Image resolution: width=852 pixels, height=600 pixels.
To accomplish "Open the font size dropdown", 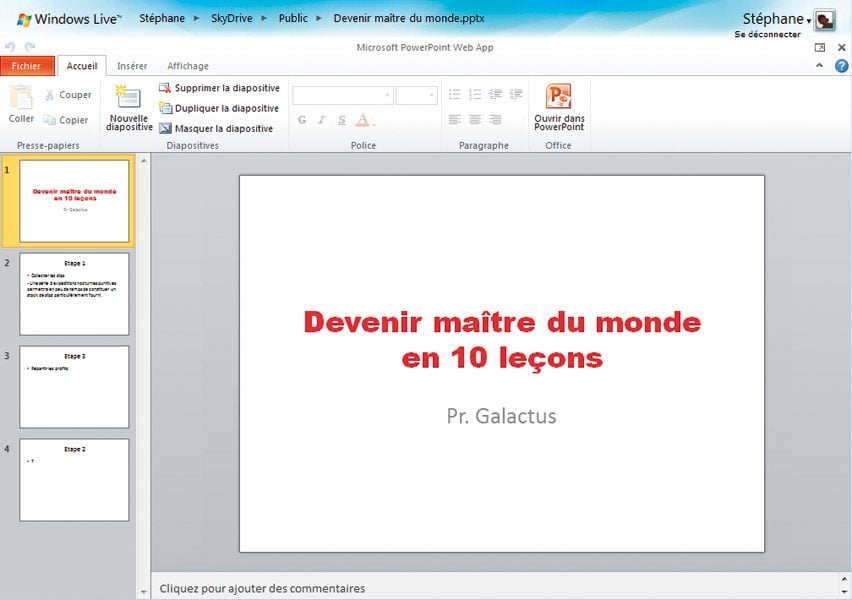I will [x=431, y=95].
